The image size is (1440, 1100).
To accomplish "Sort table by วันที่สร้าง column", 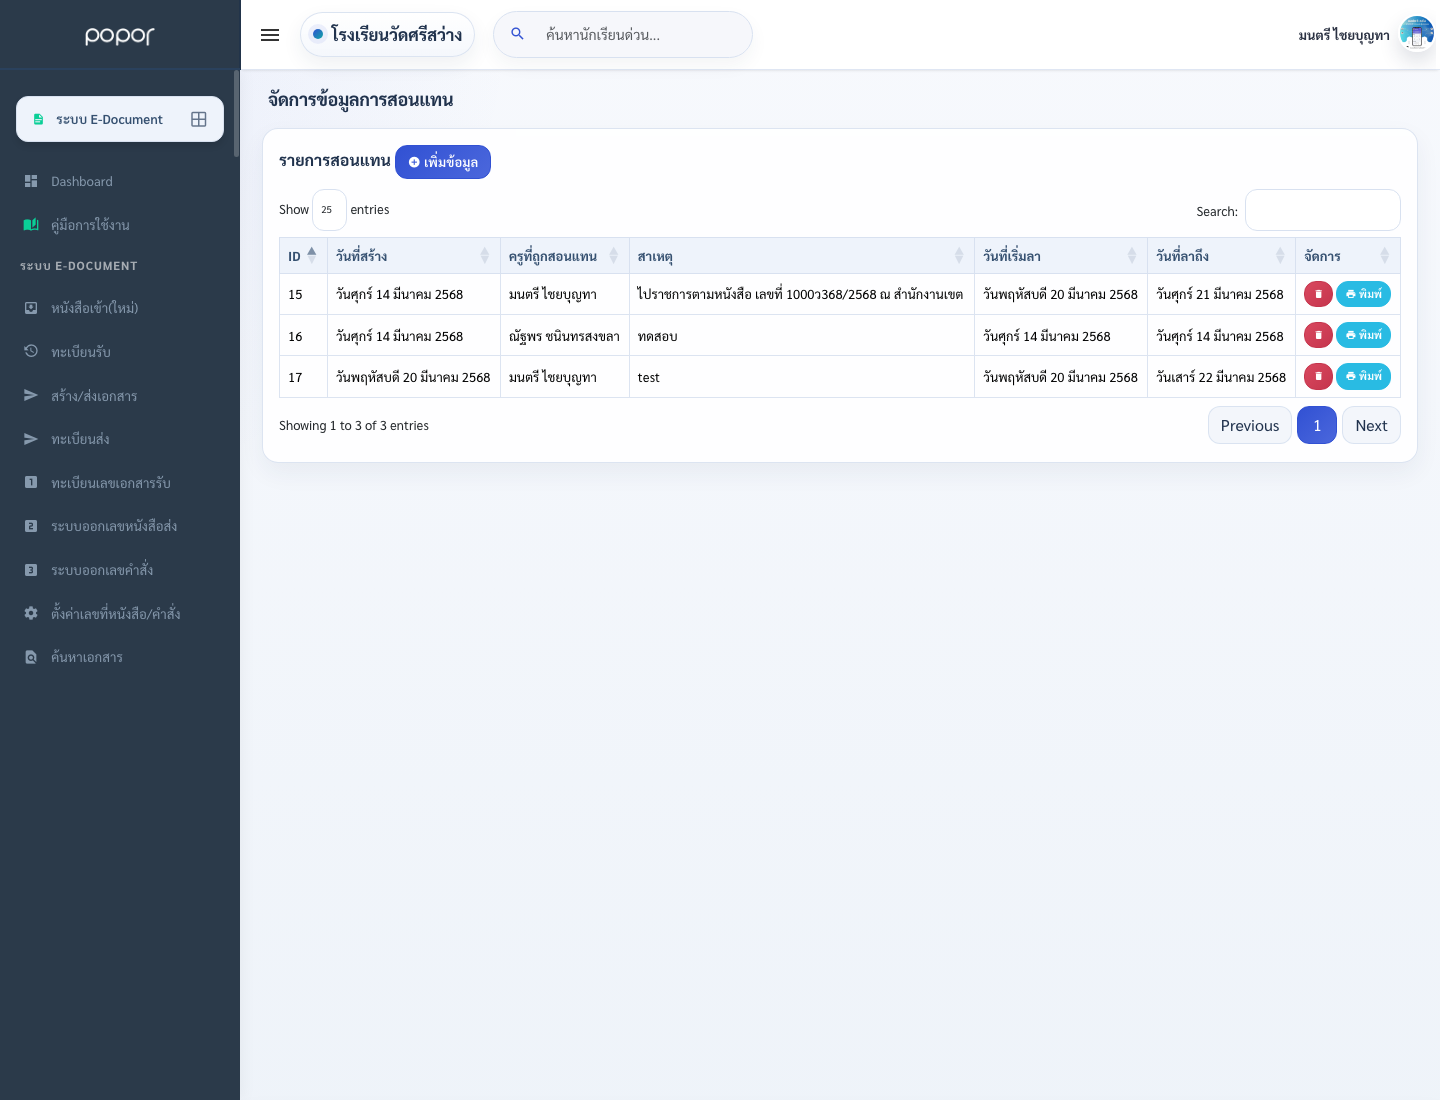I will click(x=413, y=256).
